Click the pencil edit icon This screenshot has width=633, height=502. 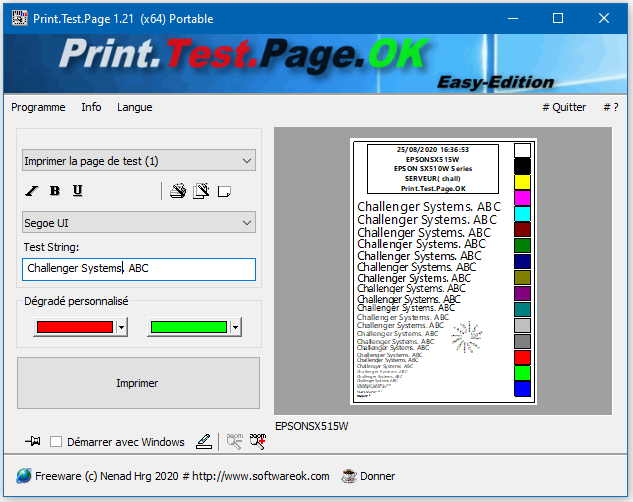tap(204, 441)
